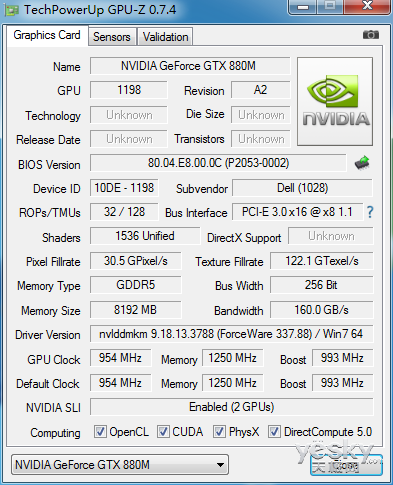Toggle the PhysX checkbox
Screen dimensions: 393x485
(219, 432)
